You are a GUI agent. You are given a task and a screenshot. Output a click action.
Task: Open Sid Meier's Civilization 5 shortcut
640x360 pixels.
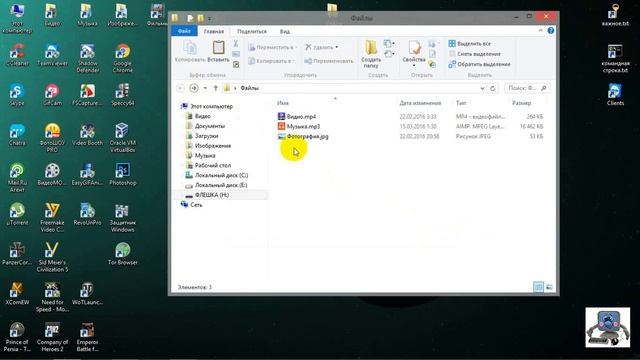point(52,257)
